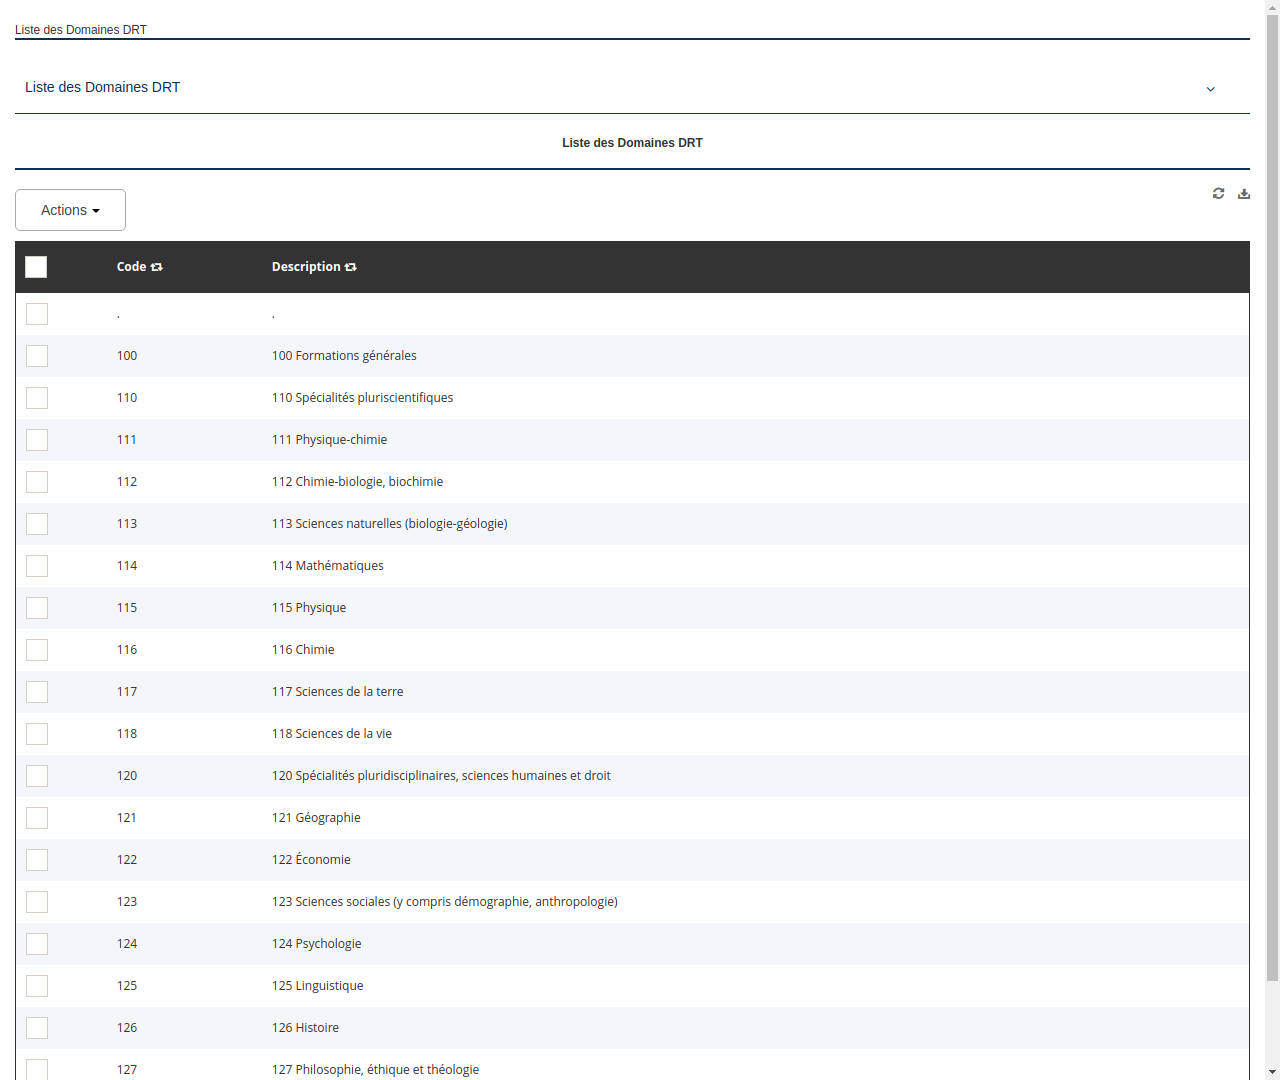Download the report using the download icon
The width and height of the screenshot is (1280, 1080).
tap(1244, 193)
